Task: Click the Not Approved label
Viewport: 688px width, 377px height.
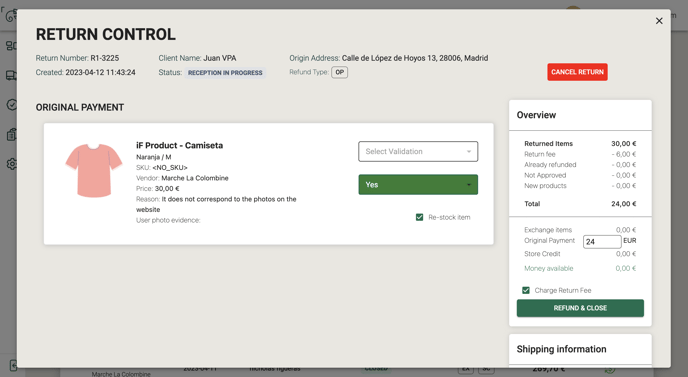Action: (x=545, y=175)
